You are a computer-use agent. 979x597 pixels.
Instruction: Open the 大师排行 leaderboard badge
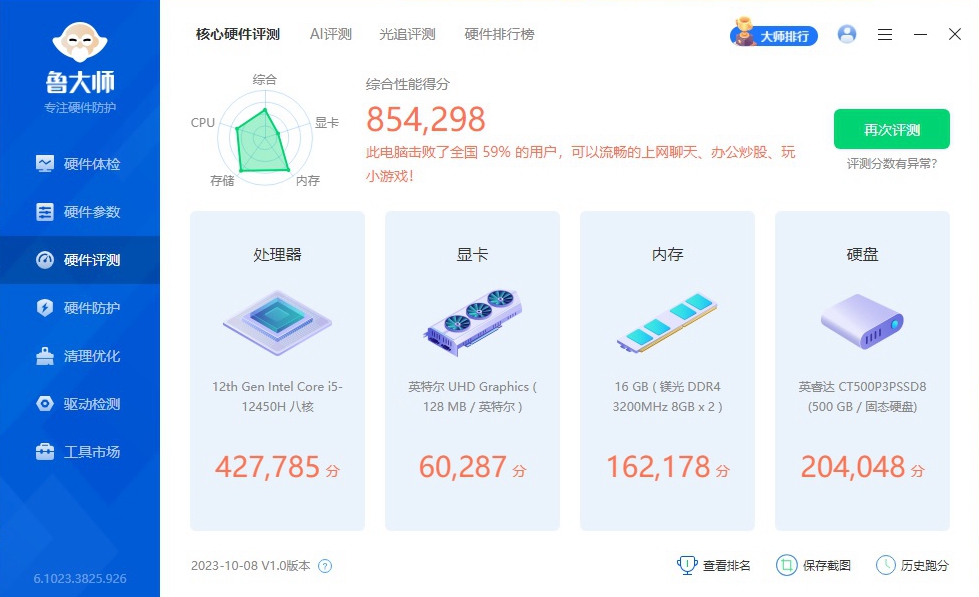coord(774,34)
